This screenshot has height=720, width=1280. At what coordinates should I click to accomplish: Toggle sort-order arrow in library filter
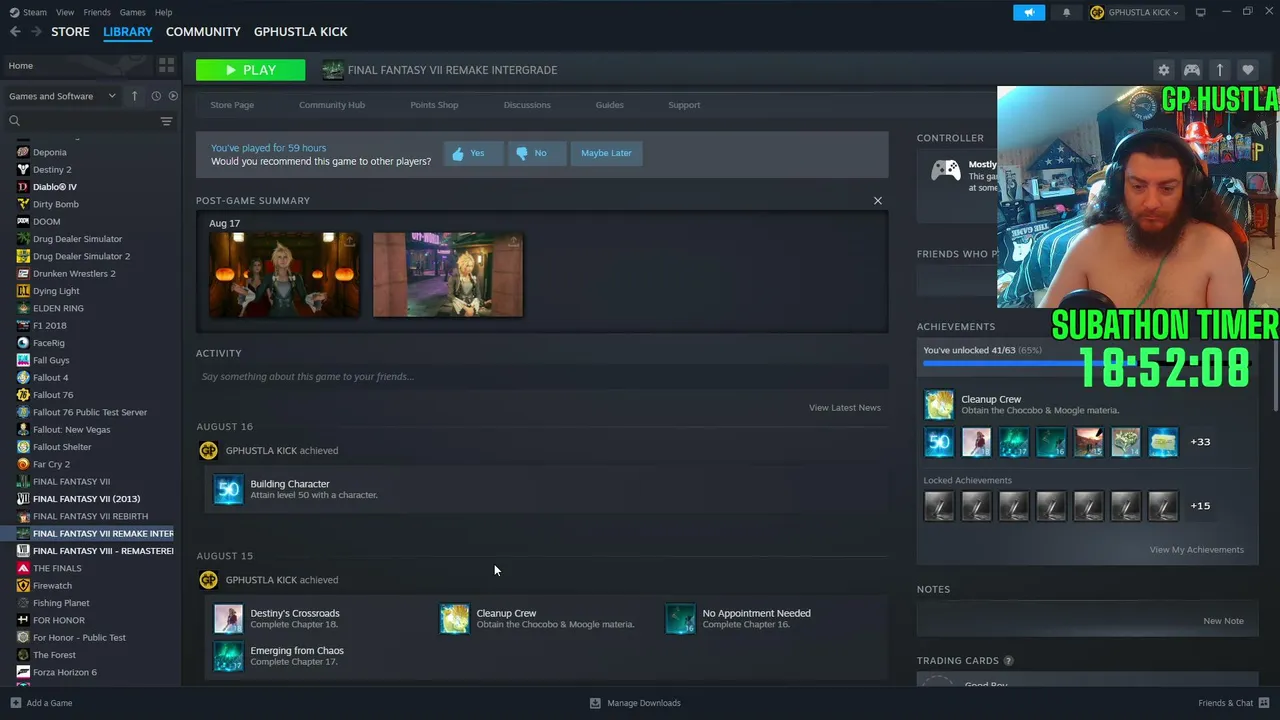coord(135,96)
